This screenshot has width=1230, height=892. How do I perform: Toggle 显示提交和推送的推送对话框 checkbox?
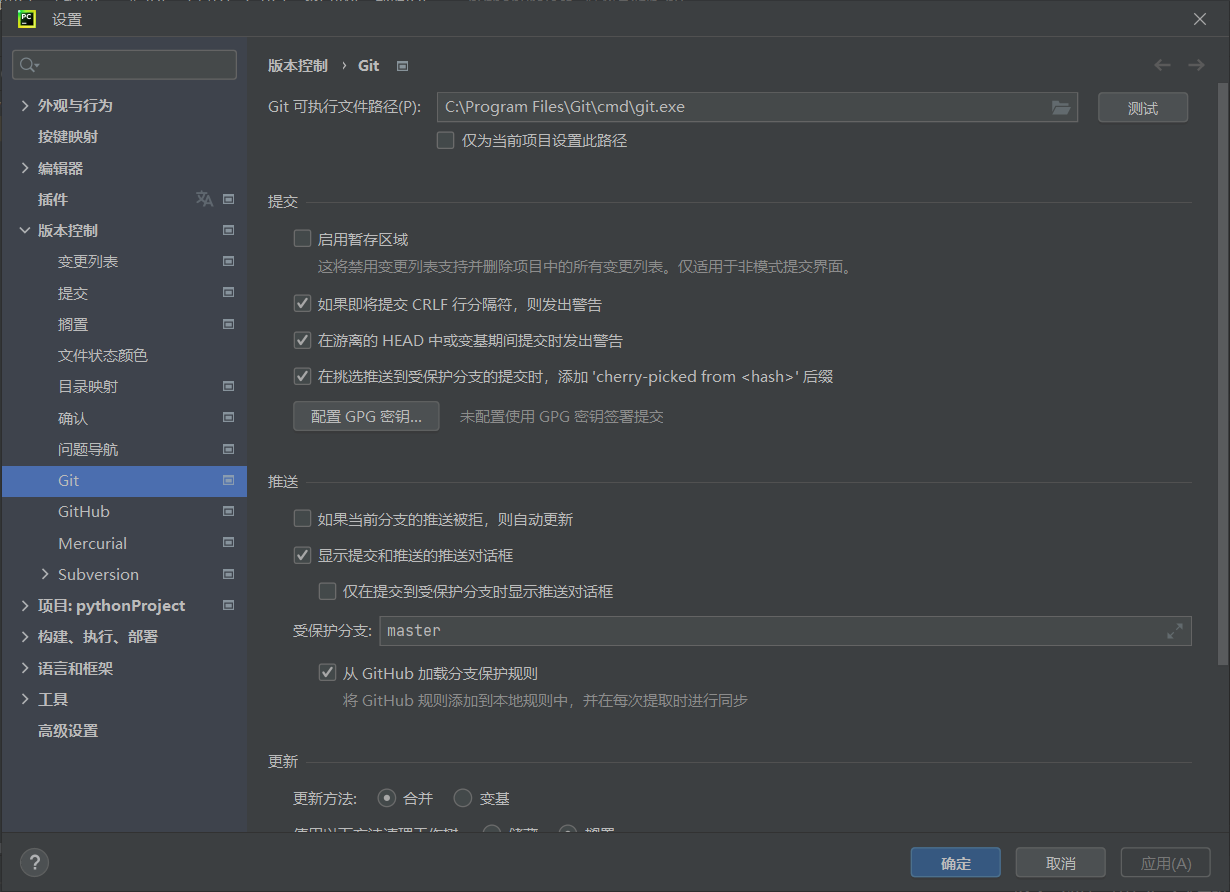[302, 555]
